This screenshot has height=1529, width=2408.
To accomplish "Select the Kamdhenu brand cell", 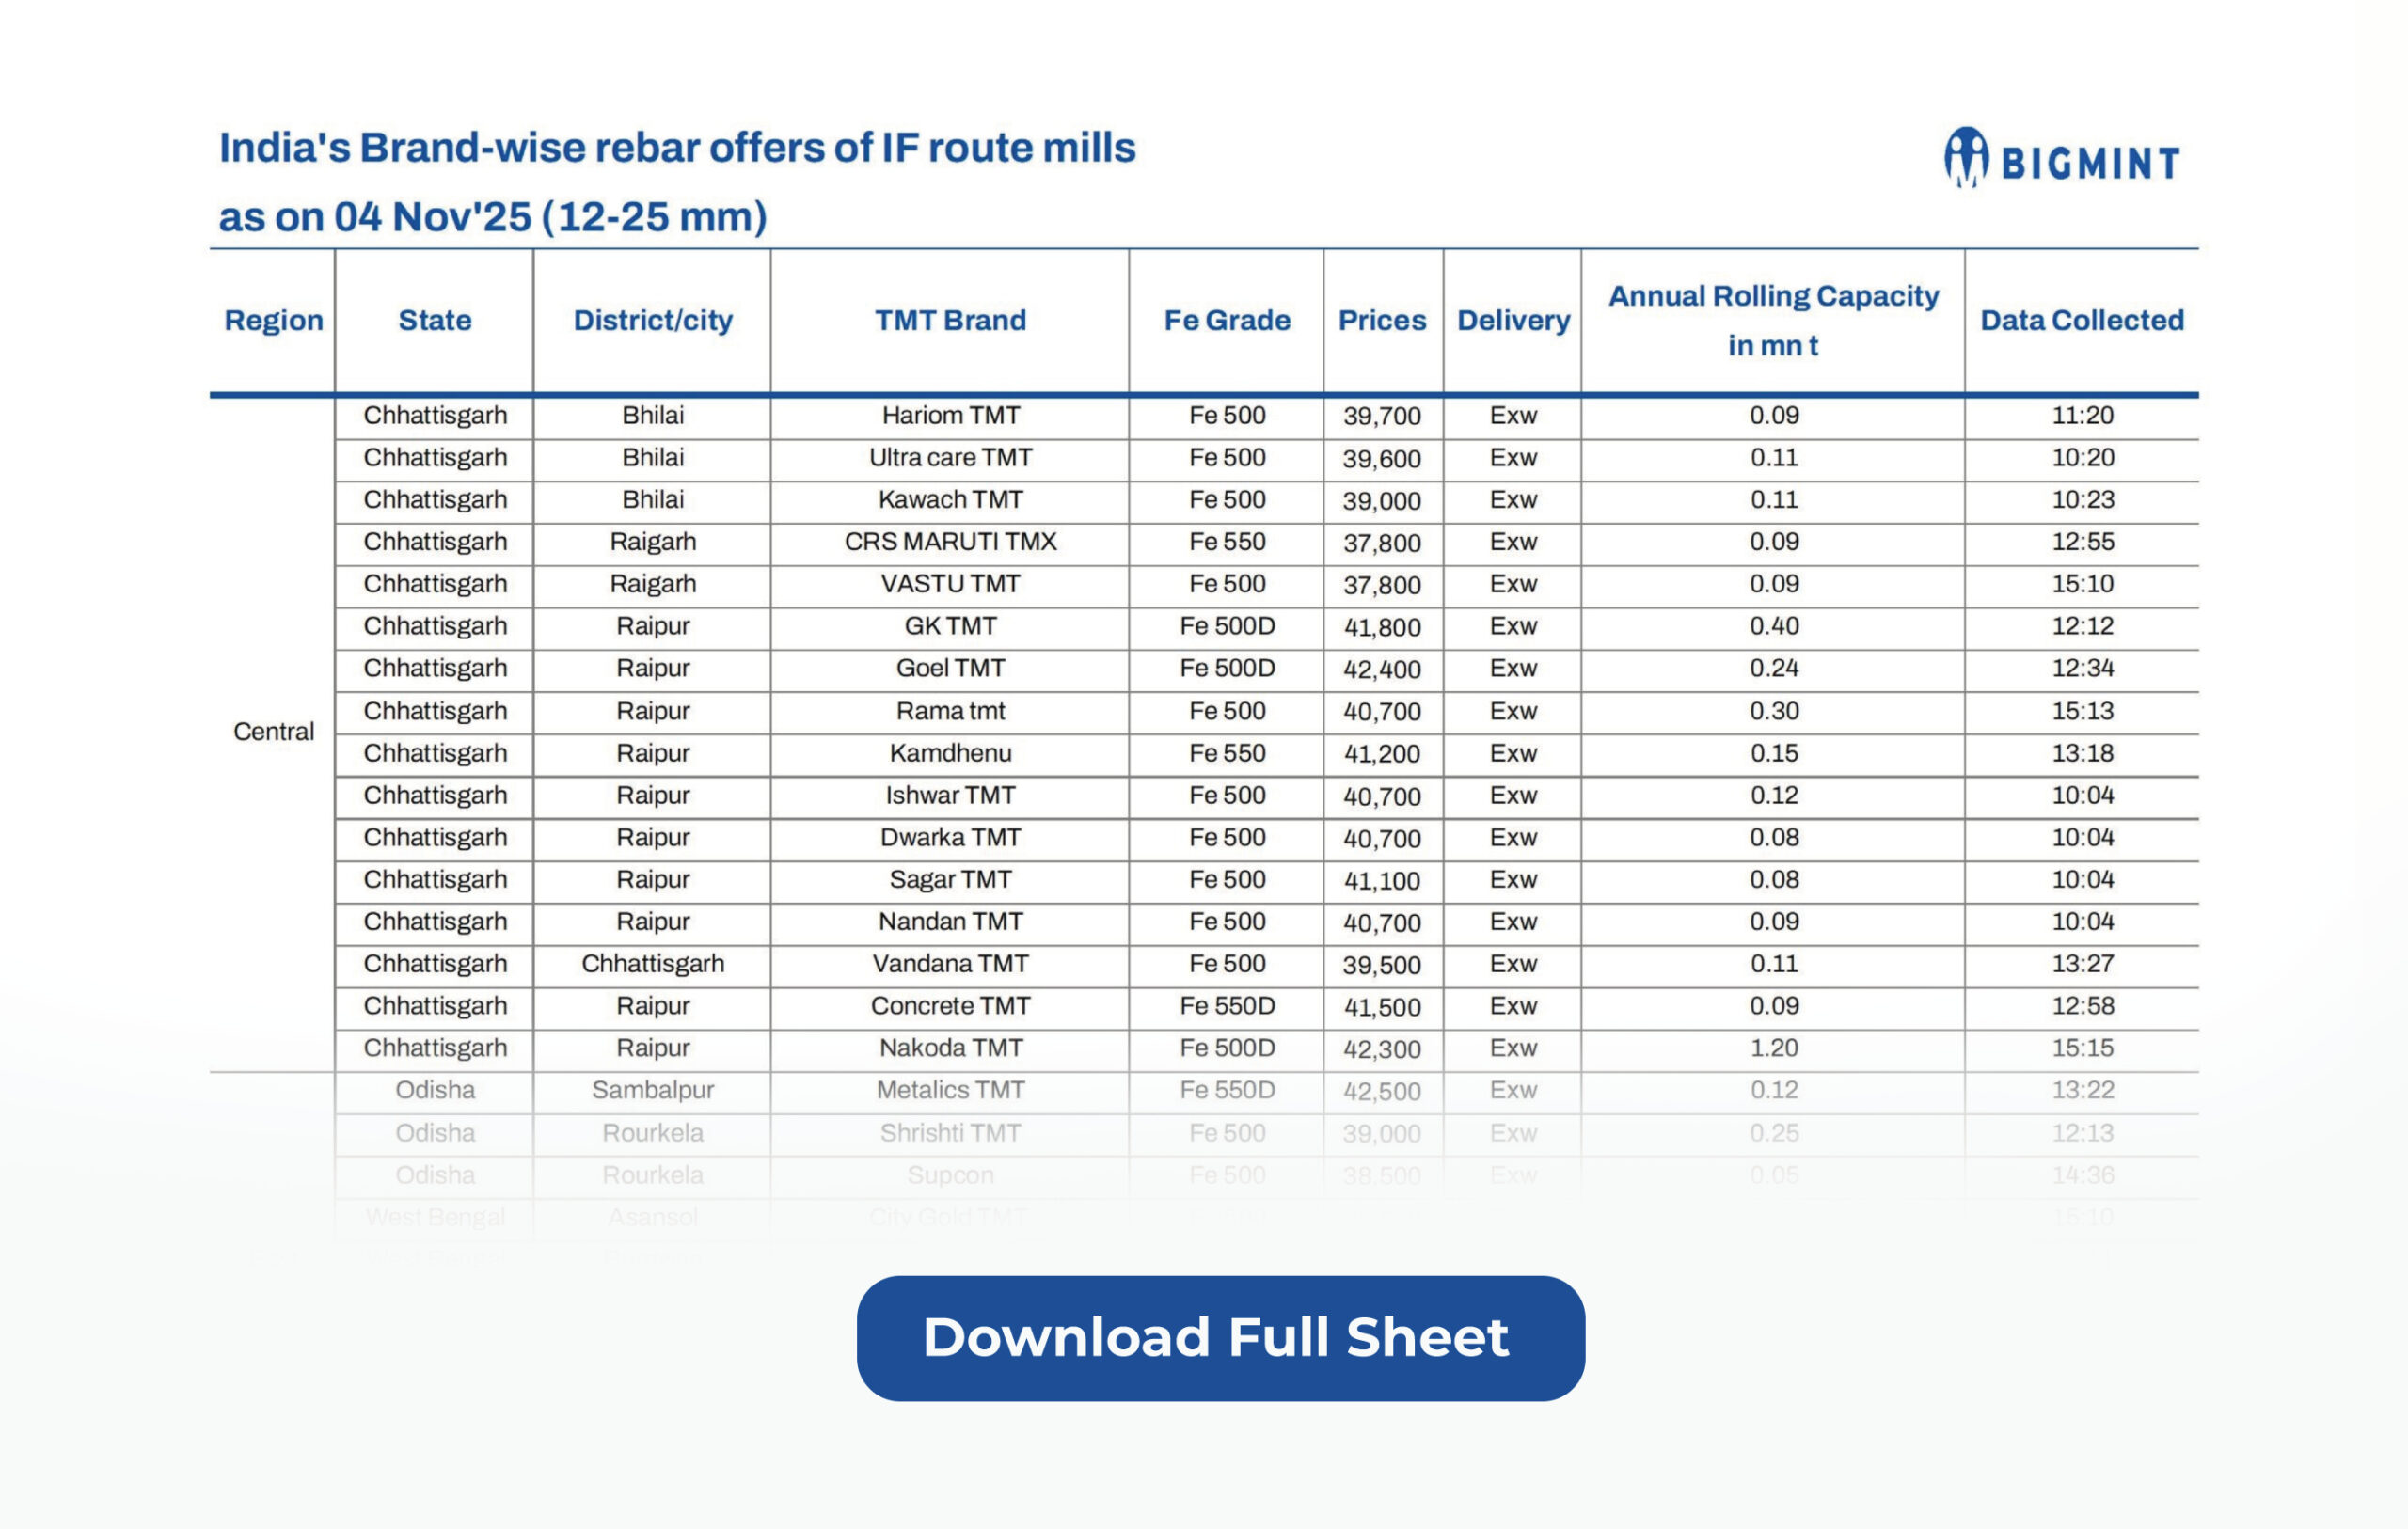I will (950, 753).
